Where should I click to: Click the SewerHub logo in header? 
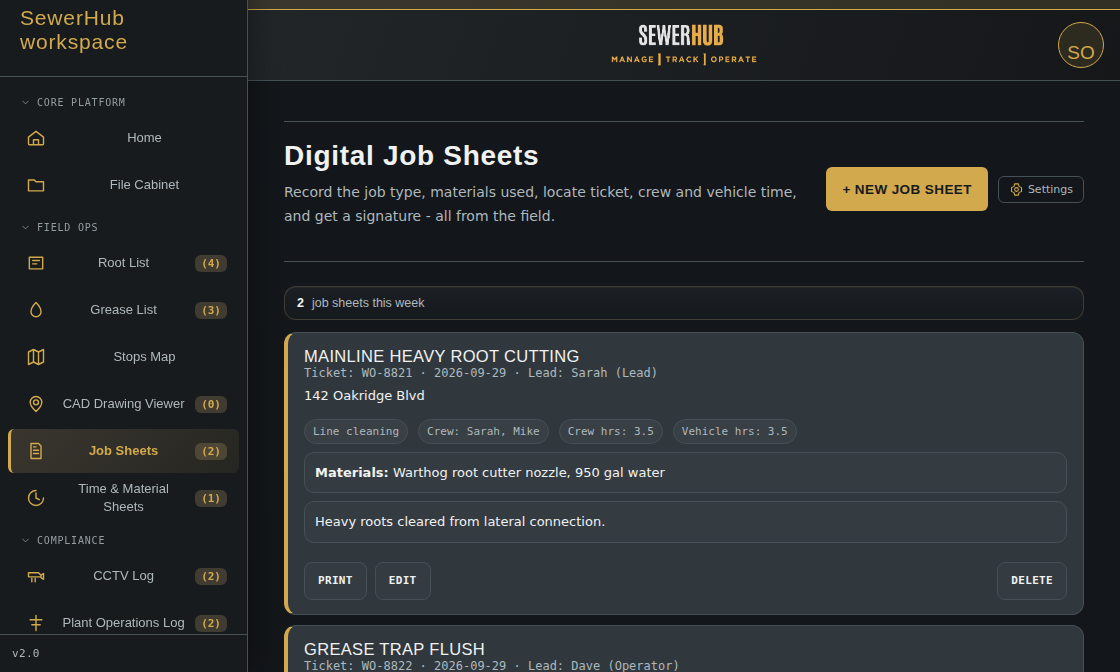(684, 44)
